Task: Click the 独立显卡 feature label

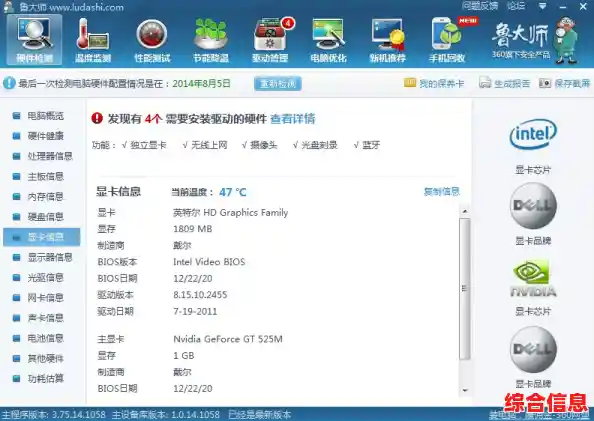Action: point(148,145)
